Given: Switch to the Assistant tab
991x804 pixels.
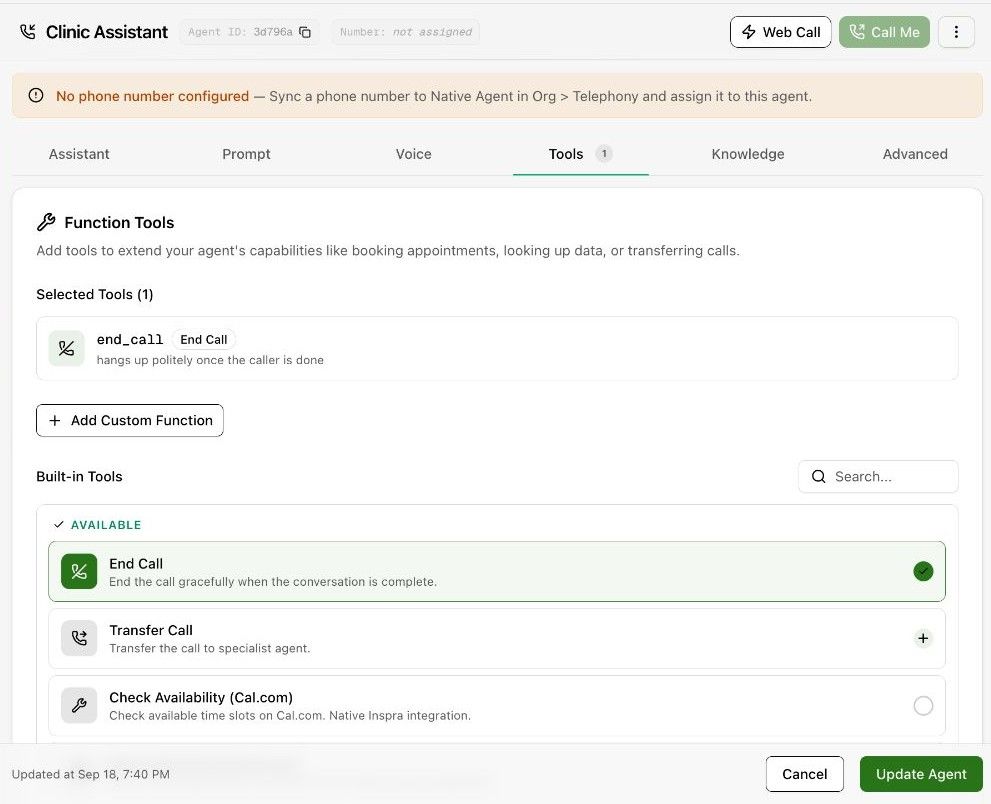Looking at the screenshot, I should pyautogui.click(x=79, y=154).
